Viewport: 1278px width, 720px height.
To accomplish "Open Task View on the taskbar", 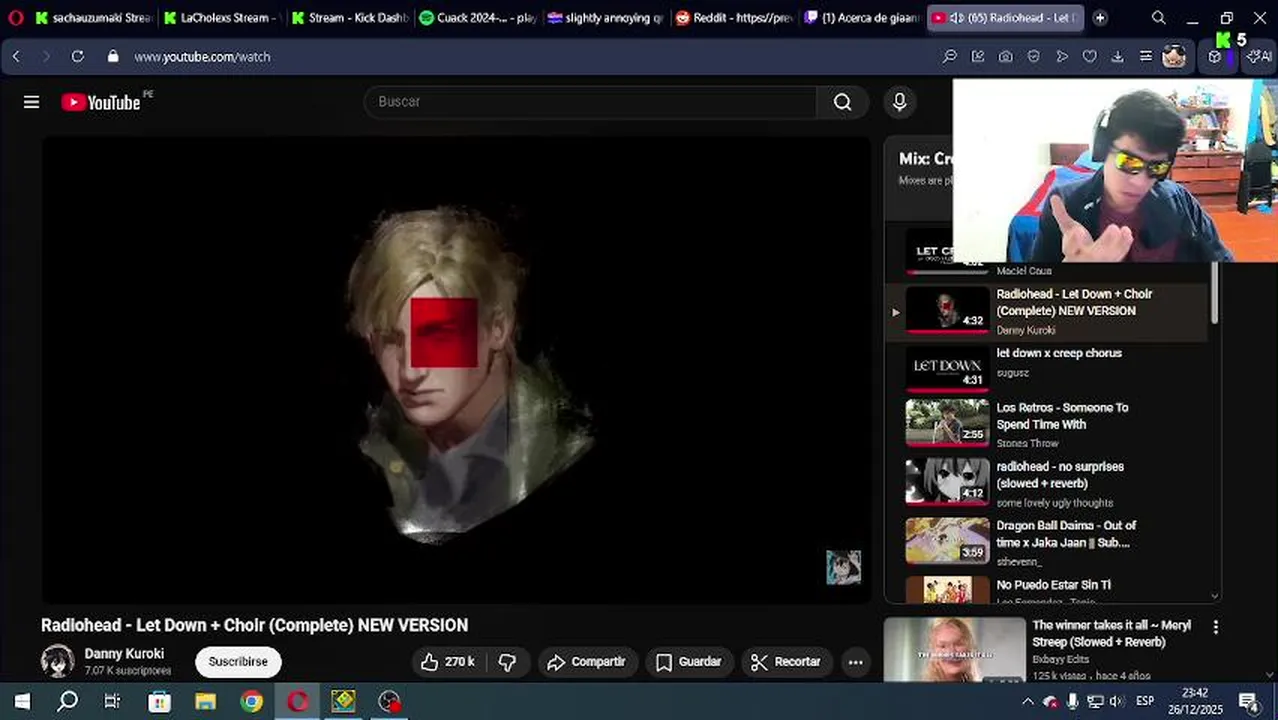I will point(113,701).
